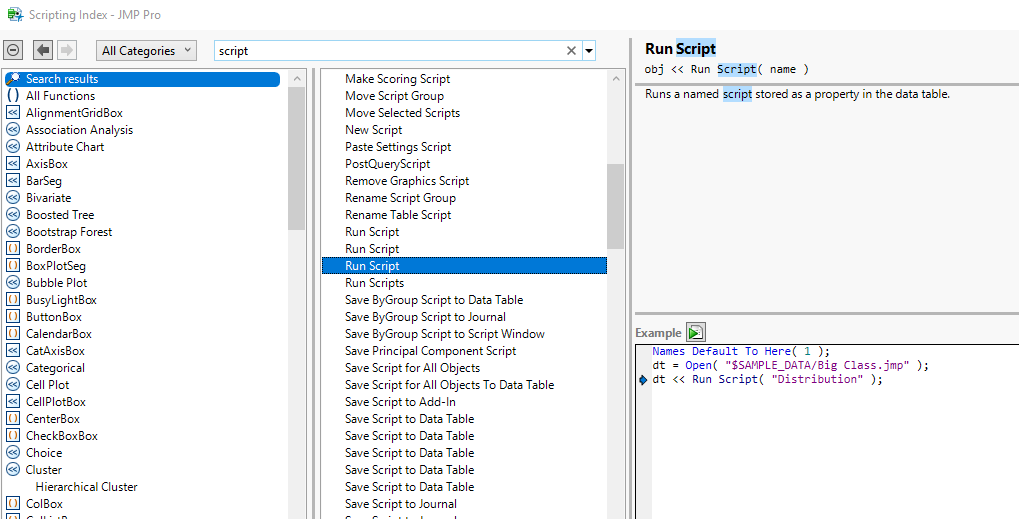Select Save Script to Journal item

pos(400,504)
